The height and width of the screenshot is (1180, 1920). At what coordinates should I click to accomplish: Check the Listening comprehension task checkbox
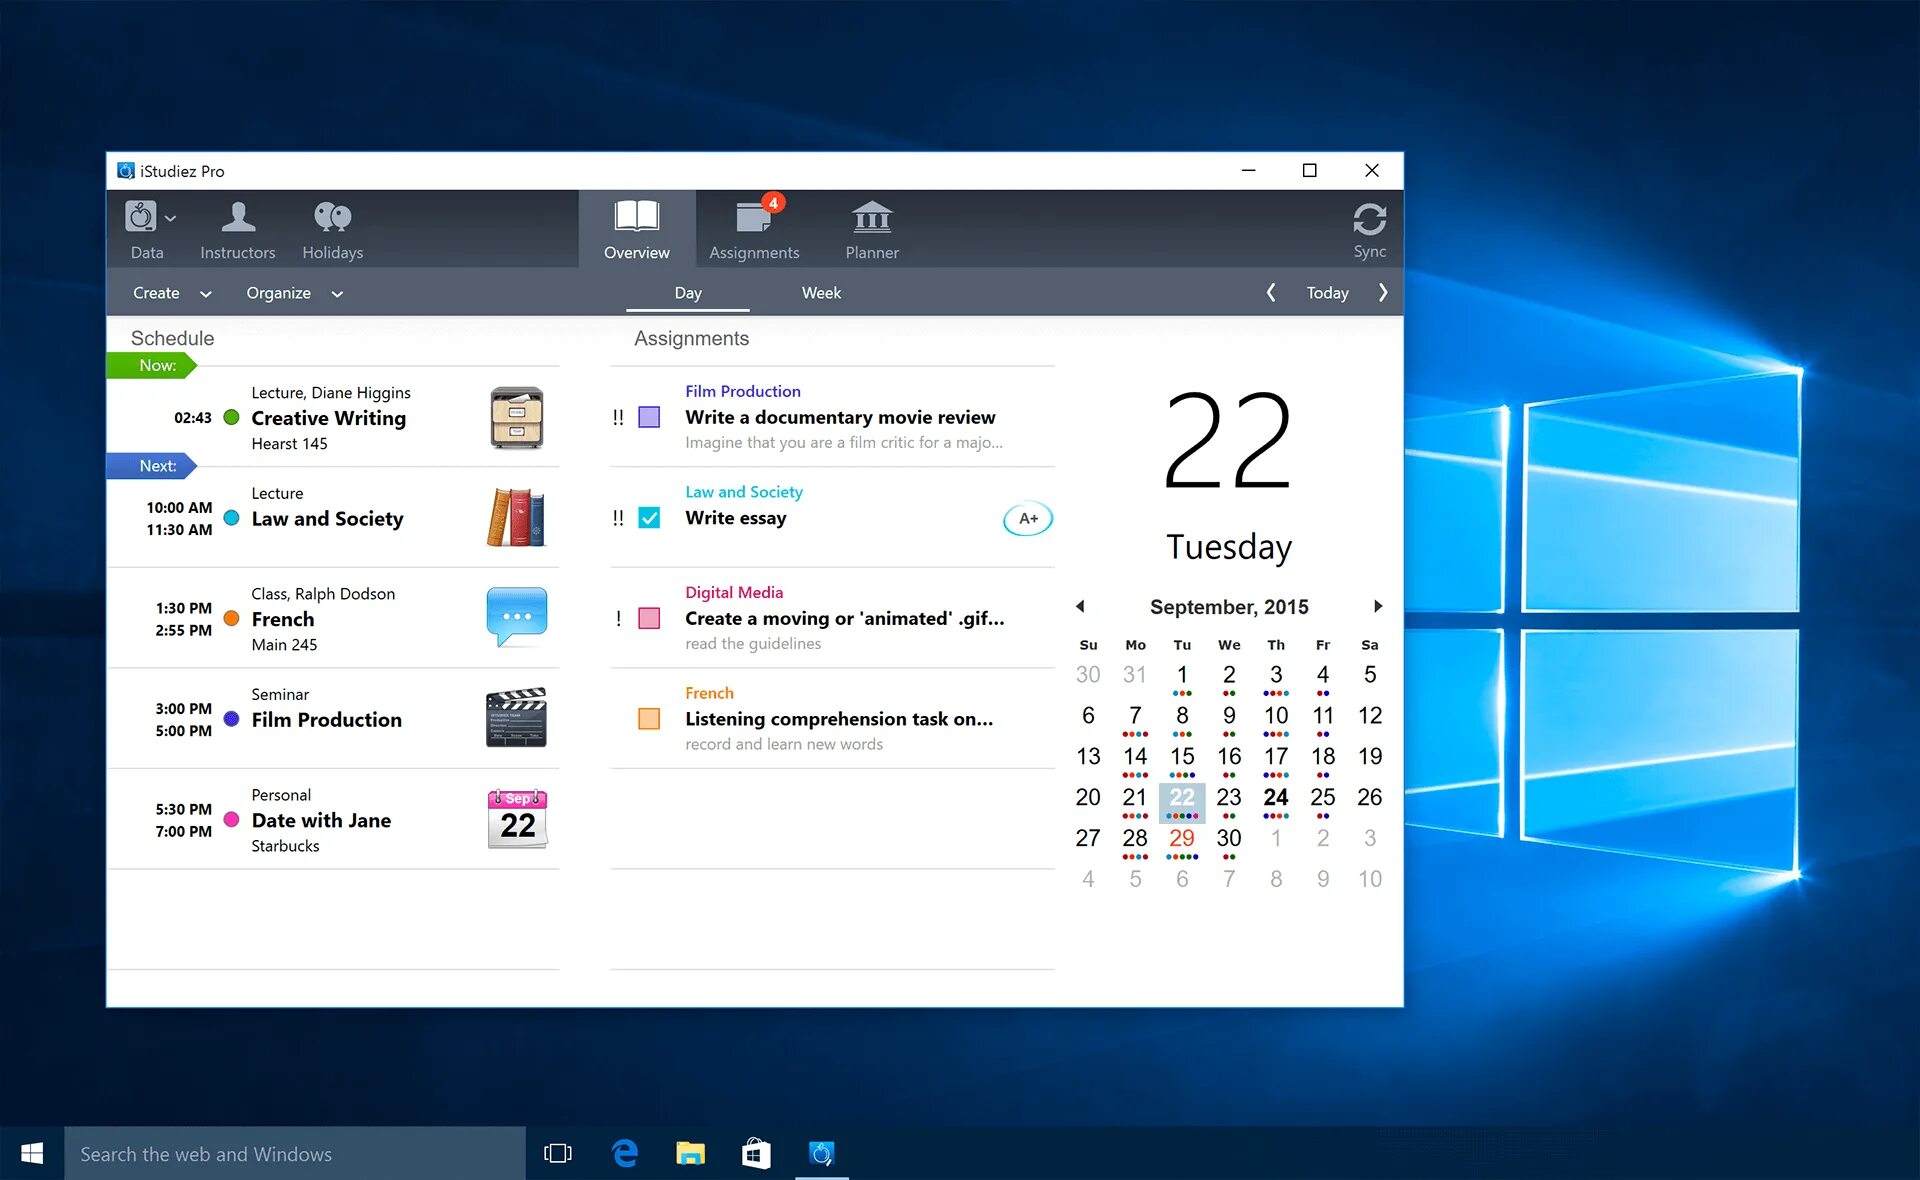click(x=649, y=718)
